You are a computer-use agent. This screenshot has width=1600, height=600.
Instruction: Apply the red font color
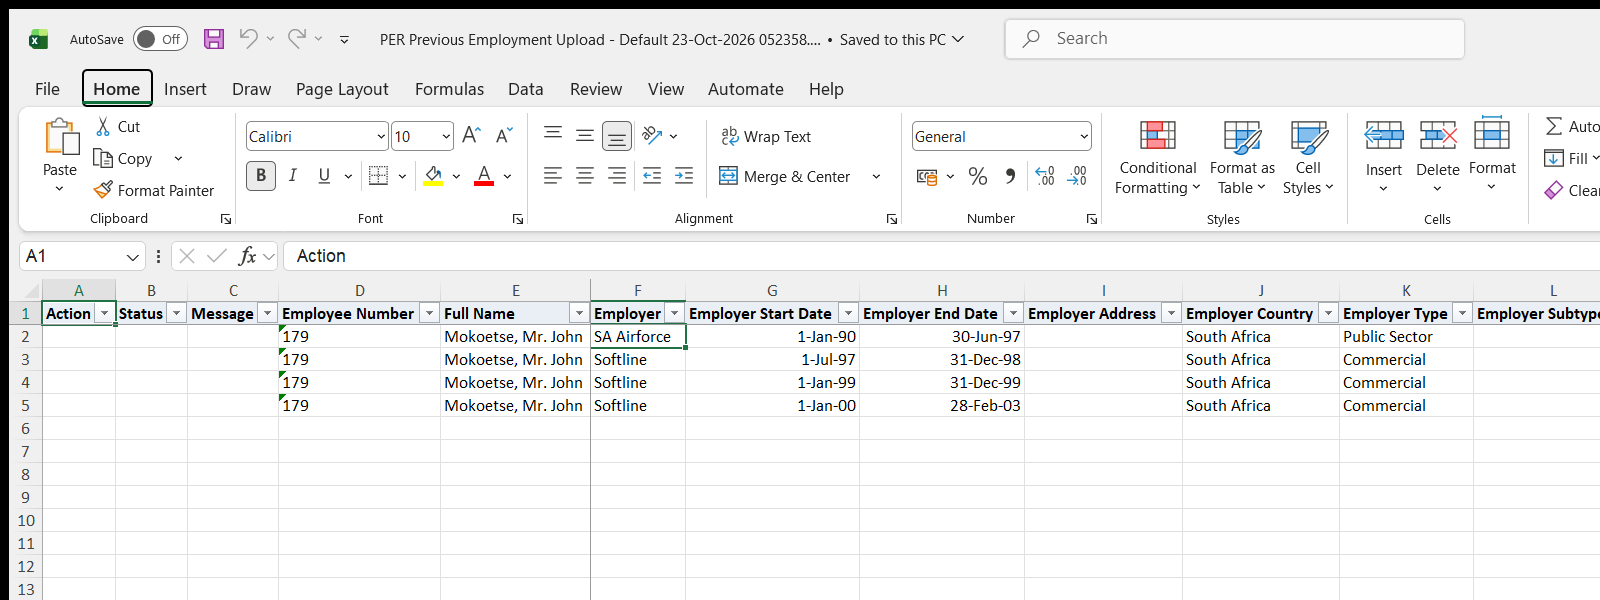(x=484, y=176)
